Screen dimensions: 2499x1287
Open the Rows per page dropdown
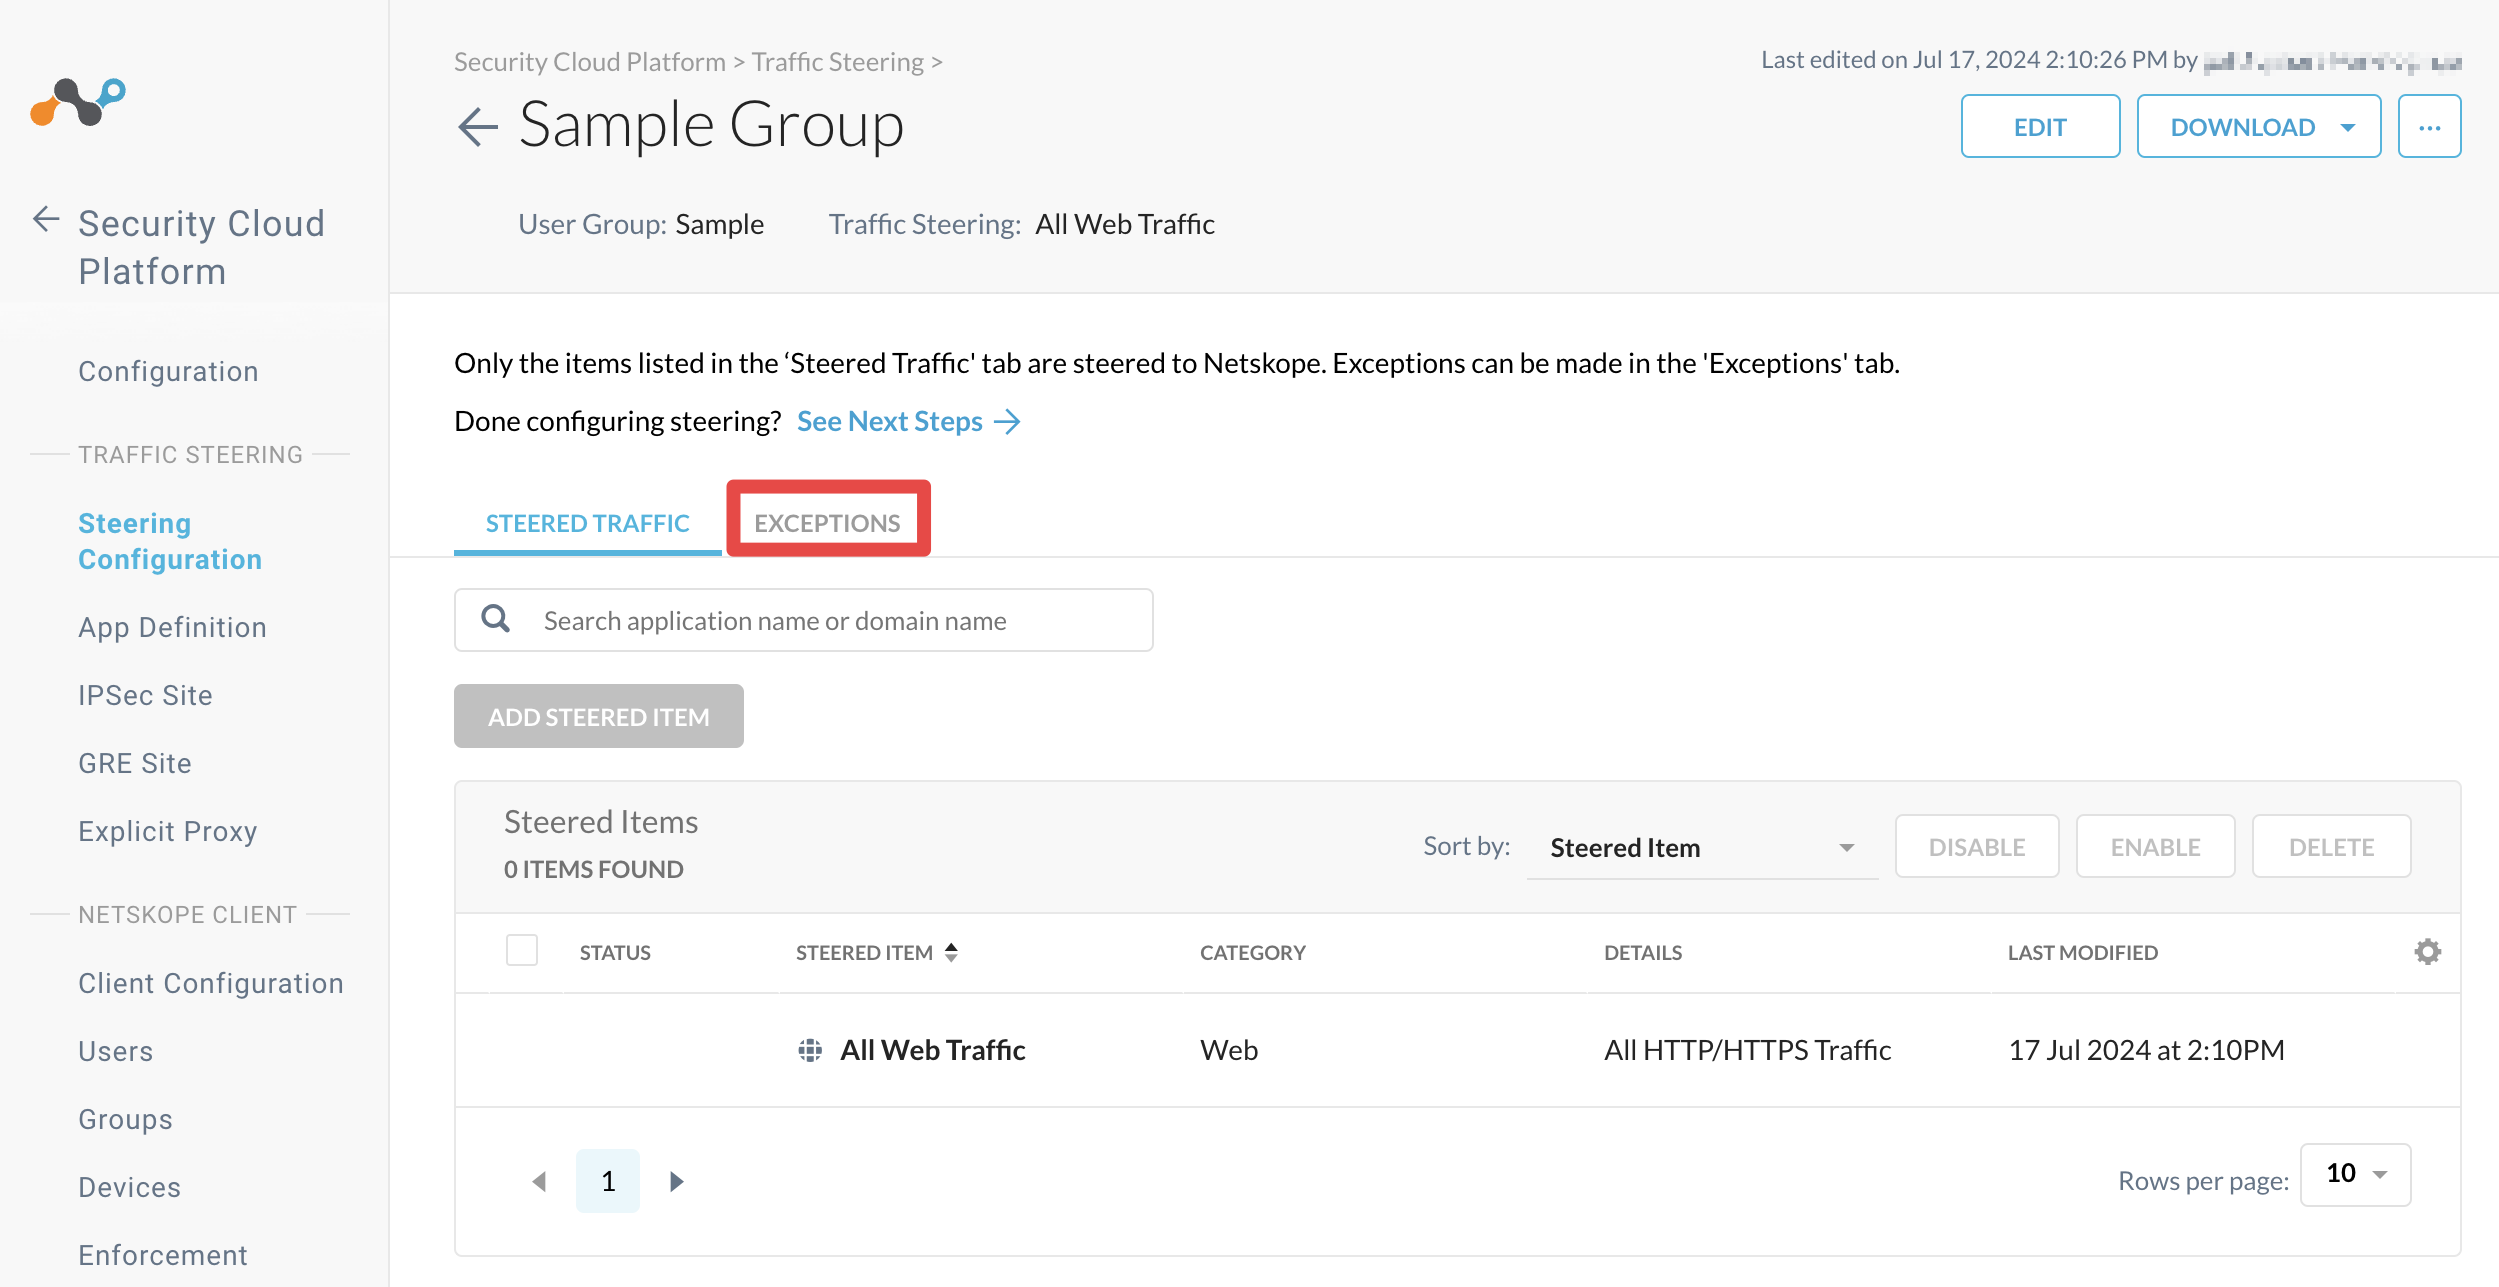pos(2355,1174)
